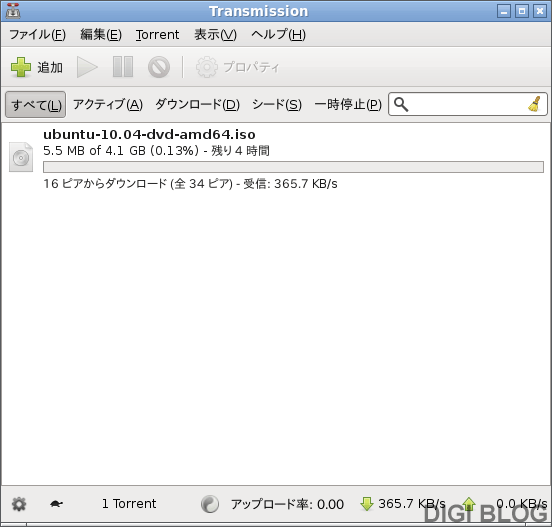
Task: Open プロパティ properties gear button
Action: tap(238, 67)
